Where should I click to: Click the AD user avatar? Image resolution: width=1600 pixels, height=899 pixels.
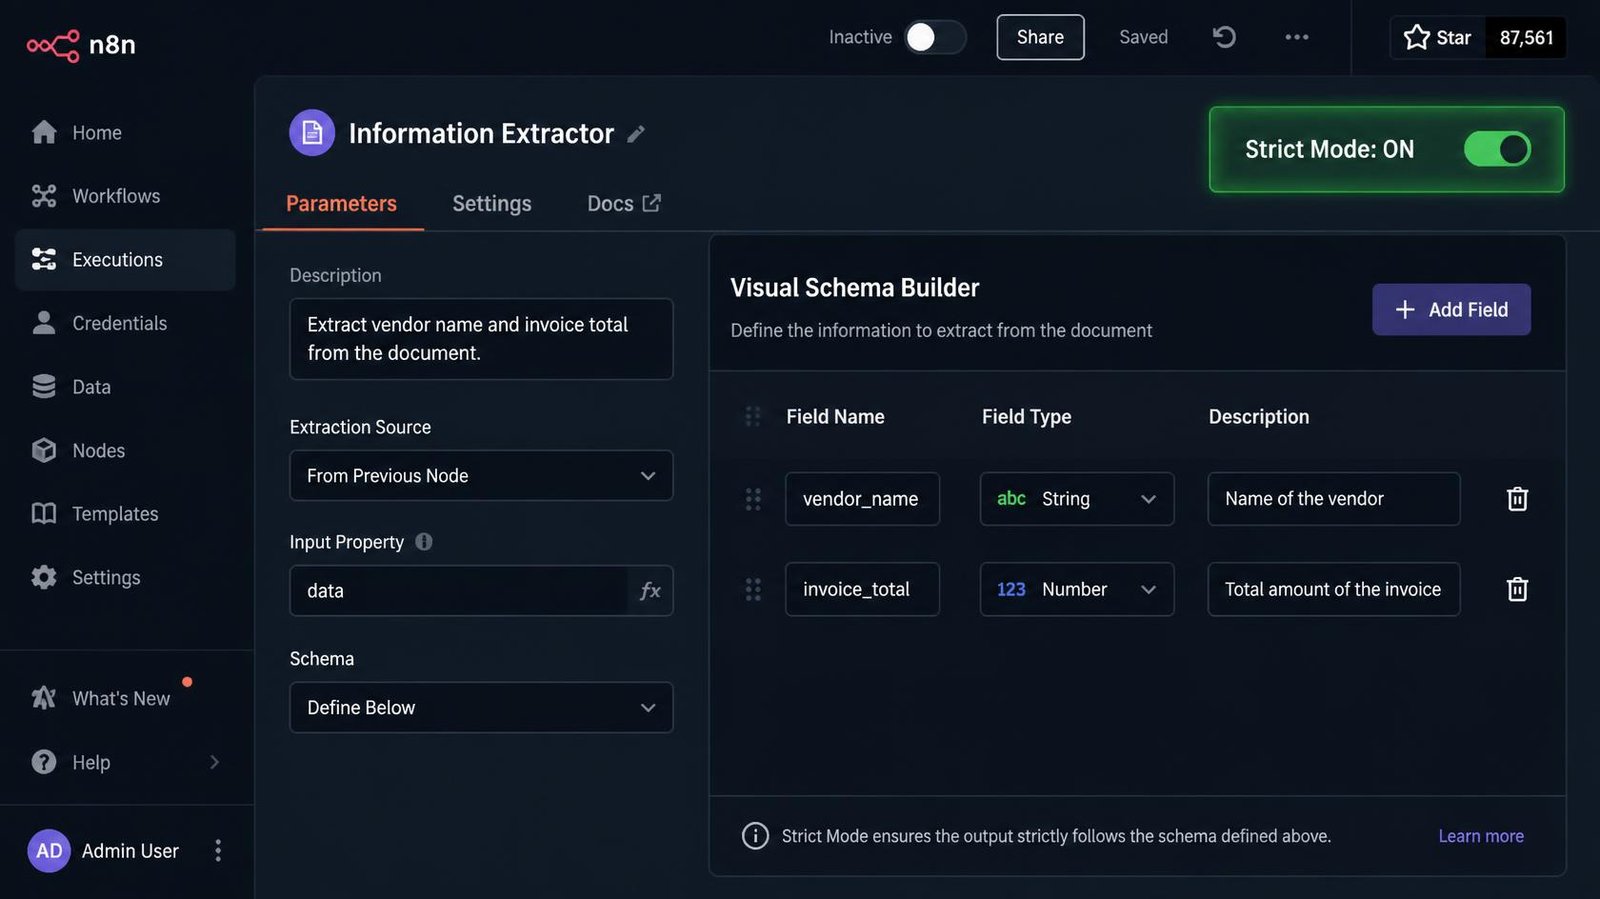tap(49, 851)
